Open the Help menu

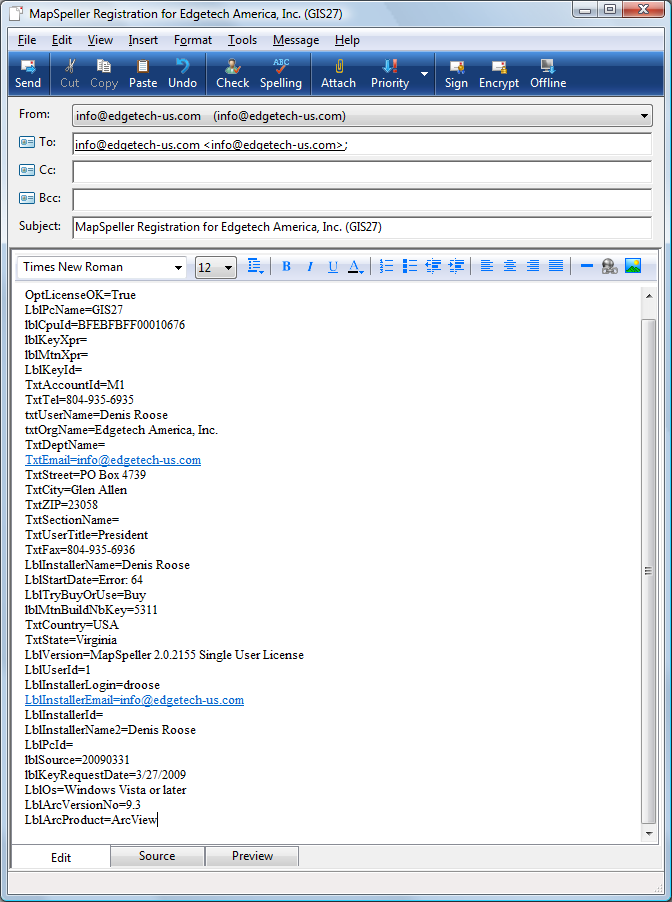pos(347,40)
